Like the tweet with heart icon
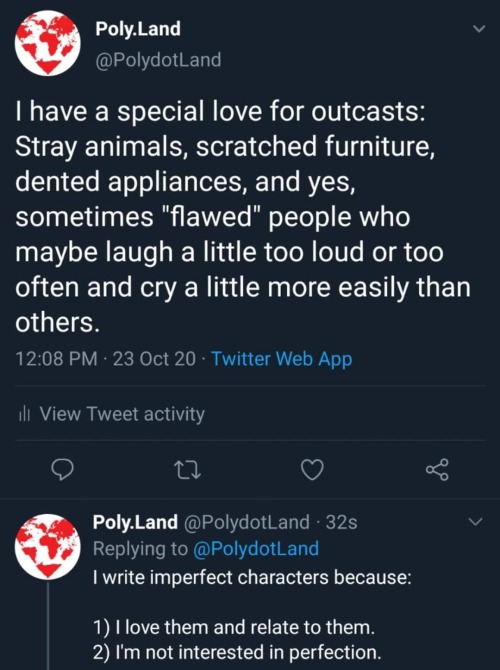500x670 pixels. point(312,470)
